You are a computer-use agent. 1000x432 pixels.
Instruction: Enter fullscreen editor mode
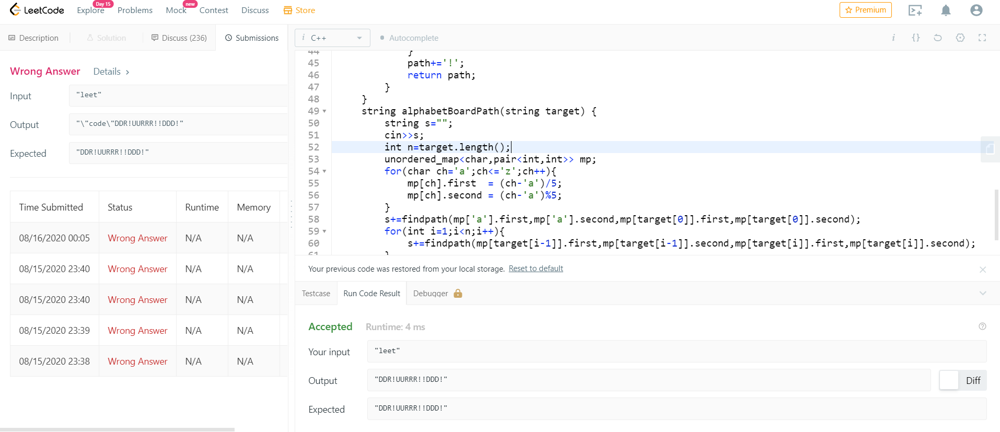pos(982,38)
